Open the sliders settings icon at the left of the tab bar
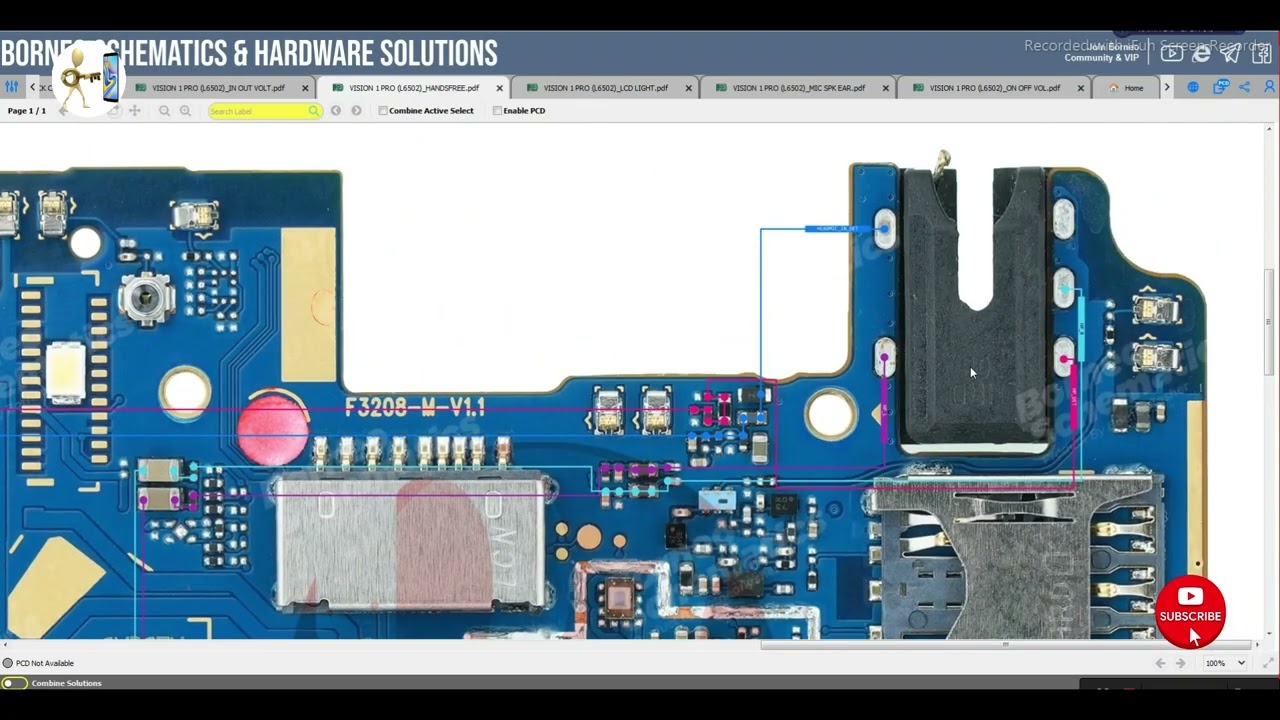 click(x=12, y=88)
